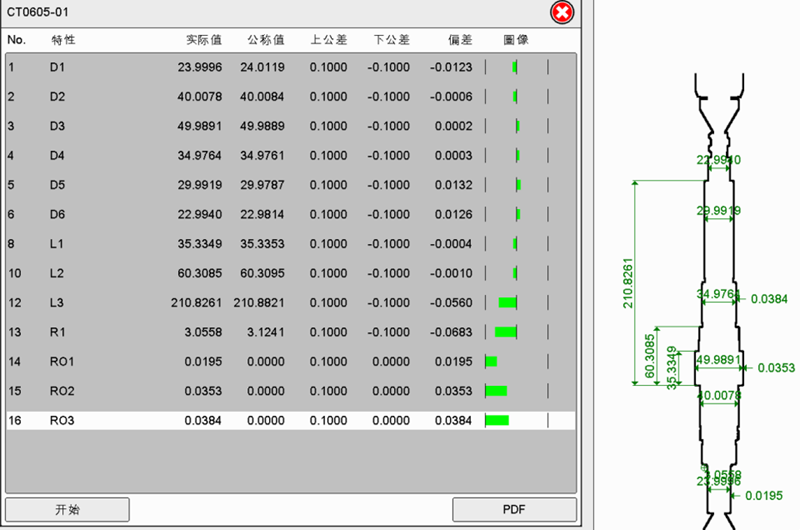Click actual value 40.0078 for D2

tap(199, 96)
